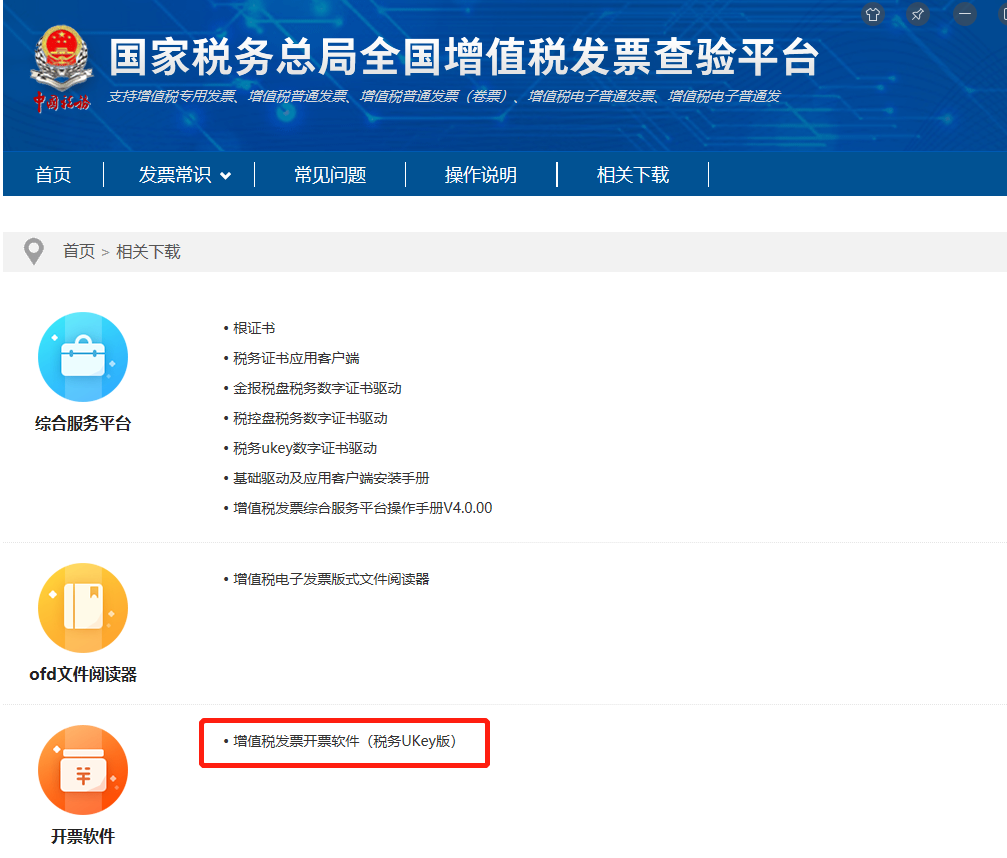Click the 首页 breadcrumb link

(79, 252)
